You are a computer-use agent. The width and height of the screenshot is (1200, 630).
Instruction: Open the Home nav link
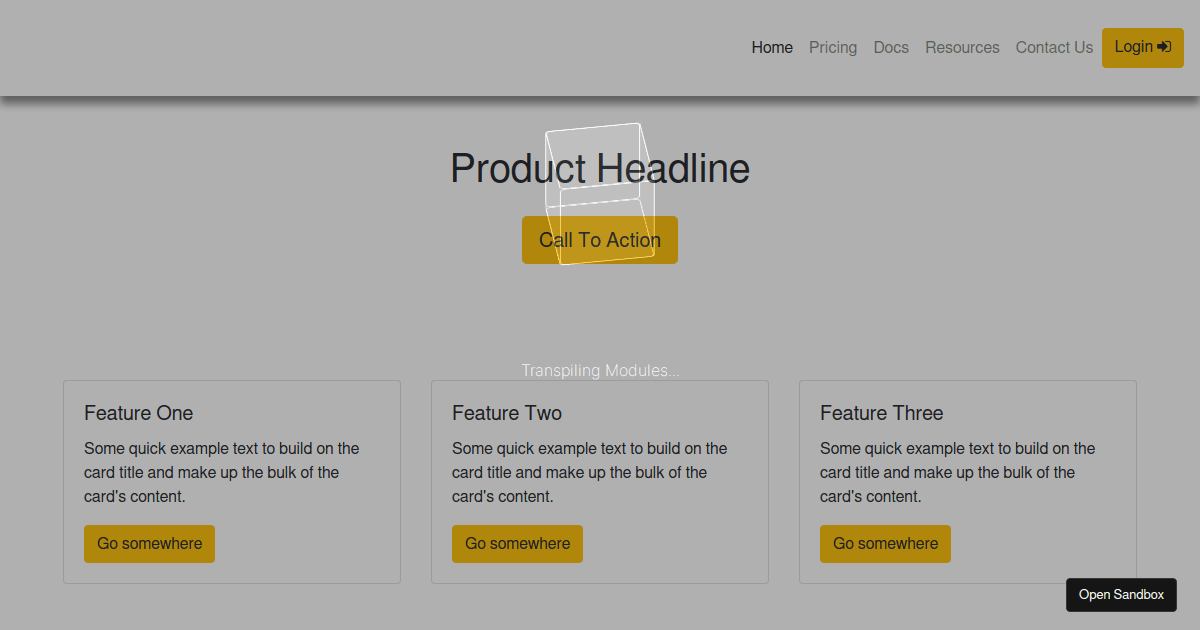(772, 48)
